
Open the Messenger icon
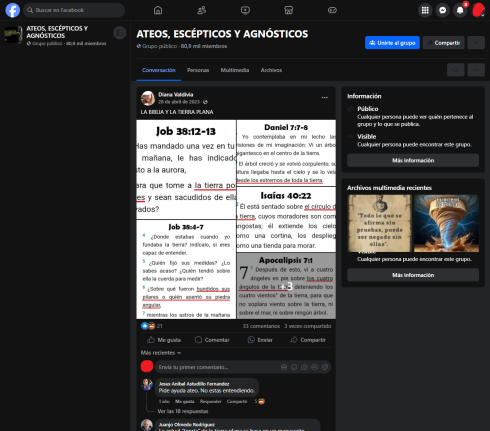pyautogui.click(x=443, y=10)
